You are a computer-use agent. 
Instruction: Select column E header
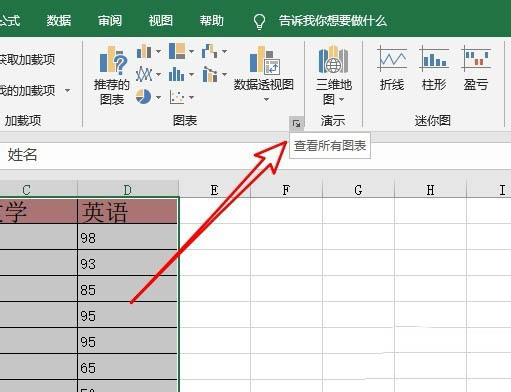click(x=215, y=190)
